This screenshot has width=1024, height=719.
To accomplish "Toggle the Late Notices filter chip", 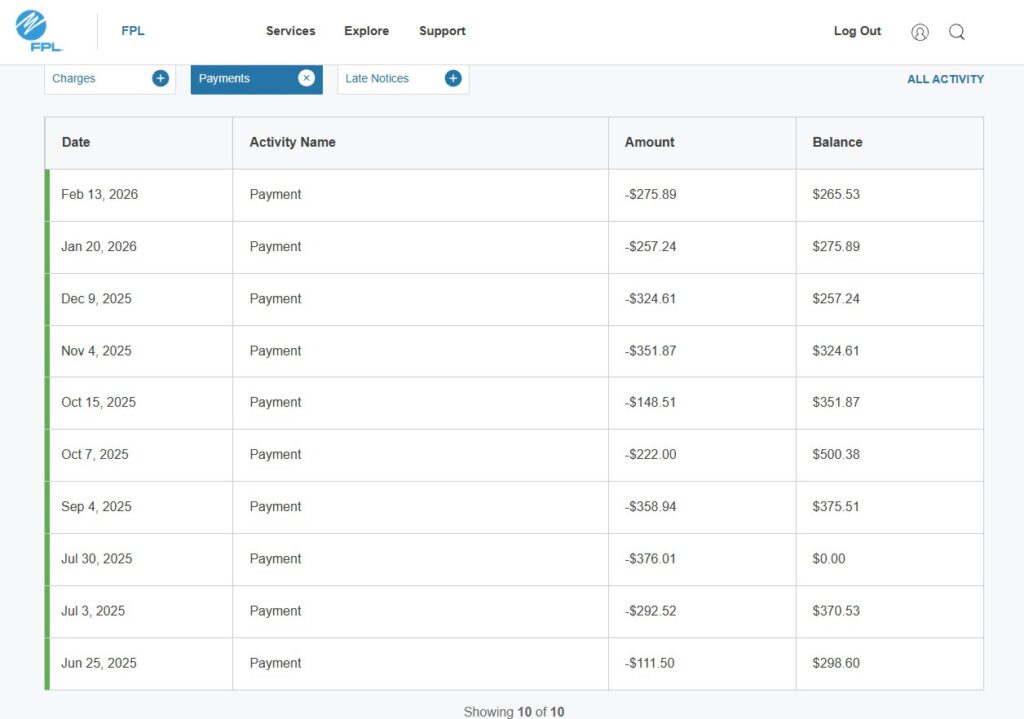I will [385, 78].
